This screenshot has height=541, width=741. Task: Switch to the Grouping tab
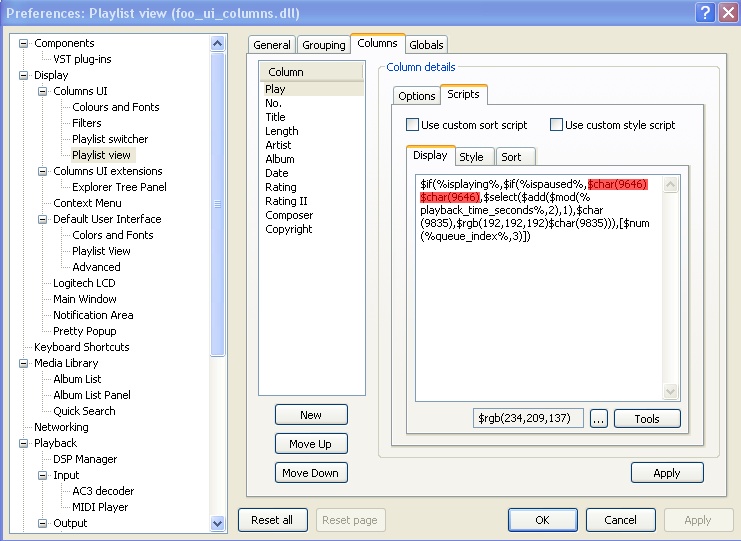point(324,45)
